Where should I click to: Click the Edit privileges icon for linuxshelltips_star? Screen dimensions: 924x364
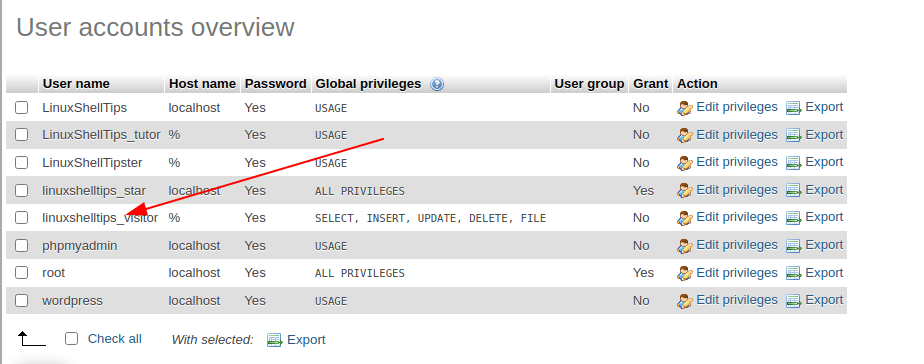pos(684,190)
